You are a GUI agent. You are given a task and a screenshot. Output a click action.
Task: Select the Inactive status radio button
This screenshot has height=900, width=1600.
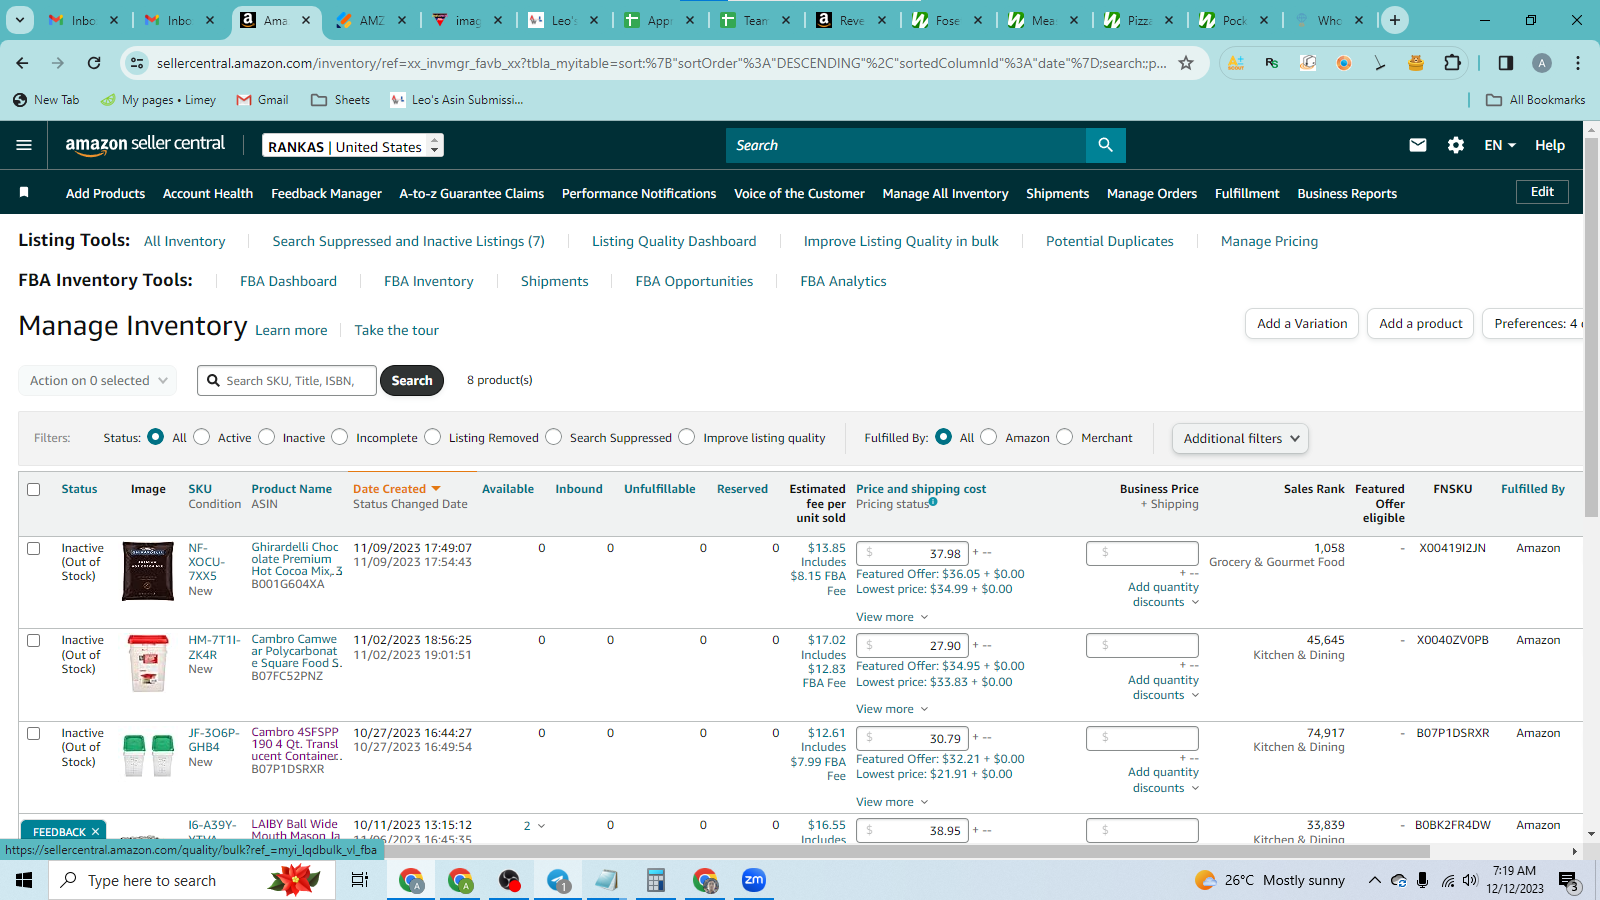pyautogui.click(x=267, y=437)
